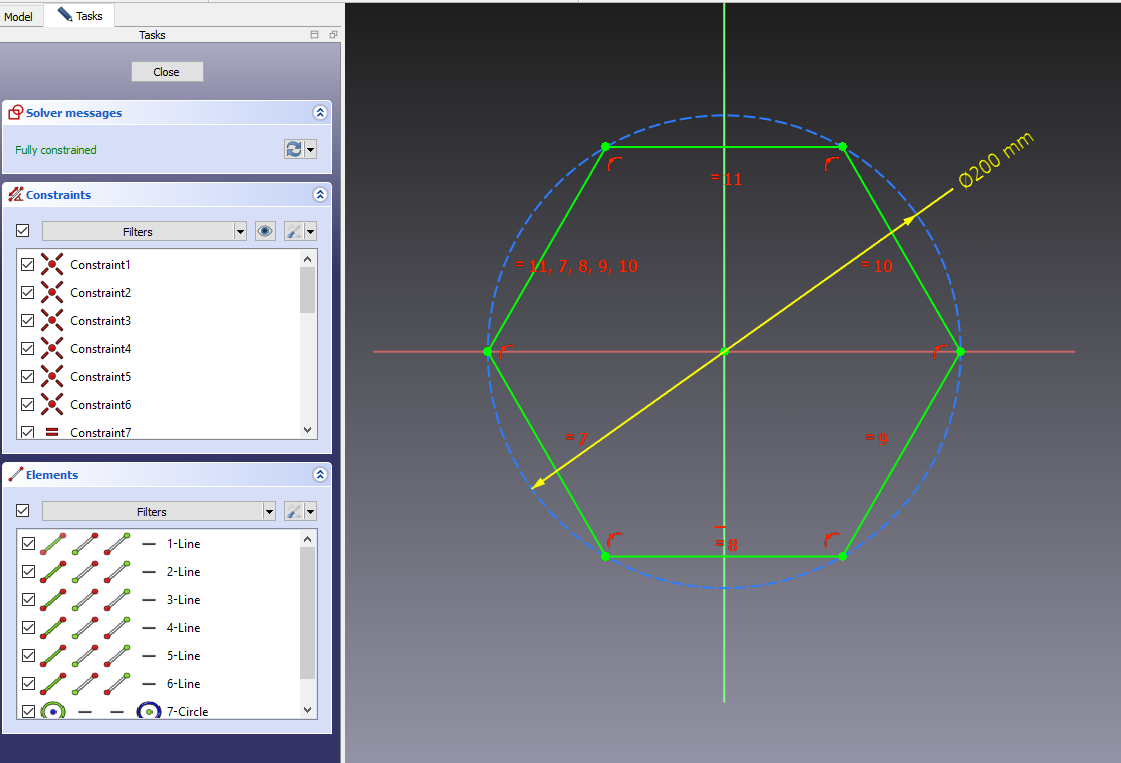This screenshot has width=1121, height=763.
Task: Uncheck Constraint4's visibility checkbox
Action: tap(27, 348)
